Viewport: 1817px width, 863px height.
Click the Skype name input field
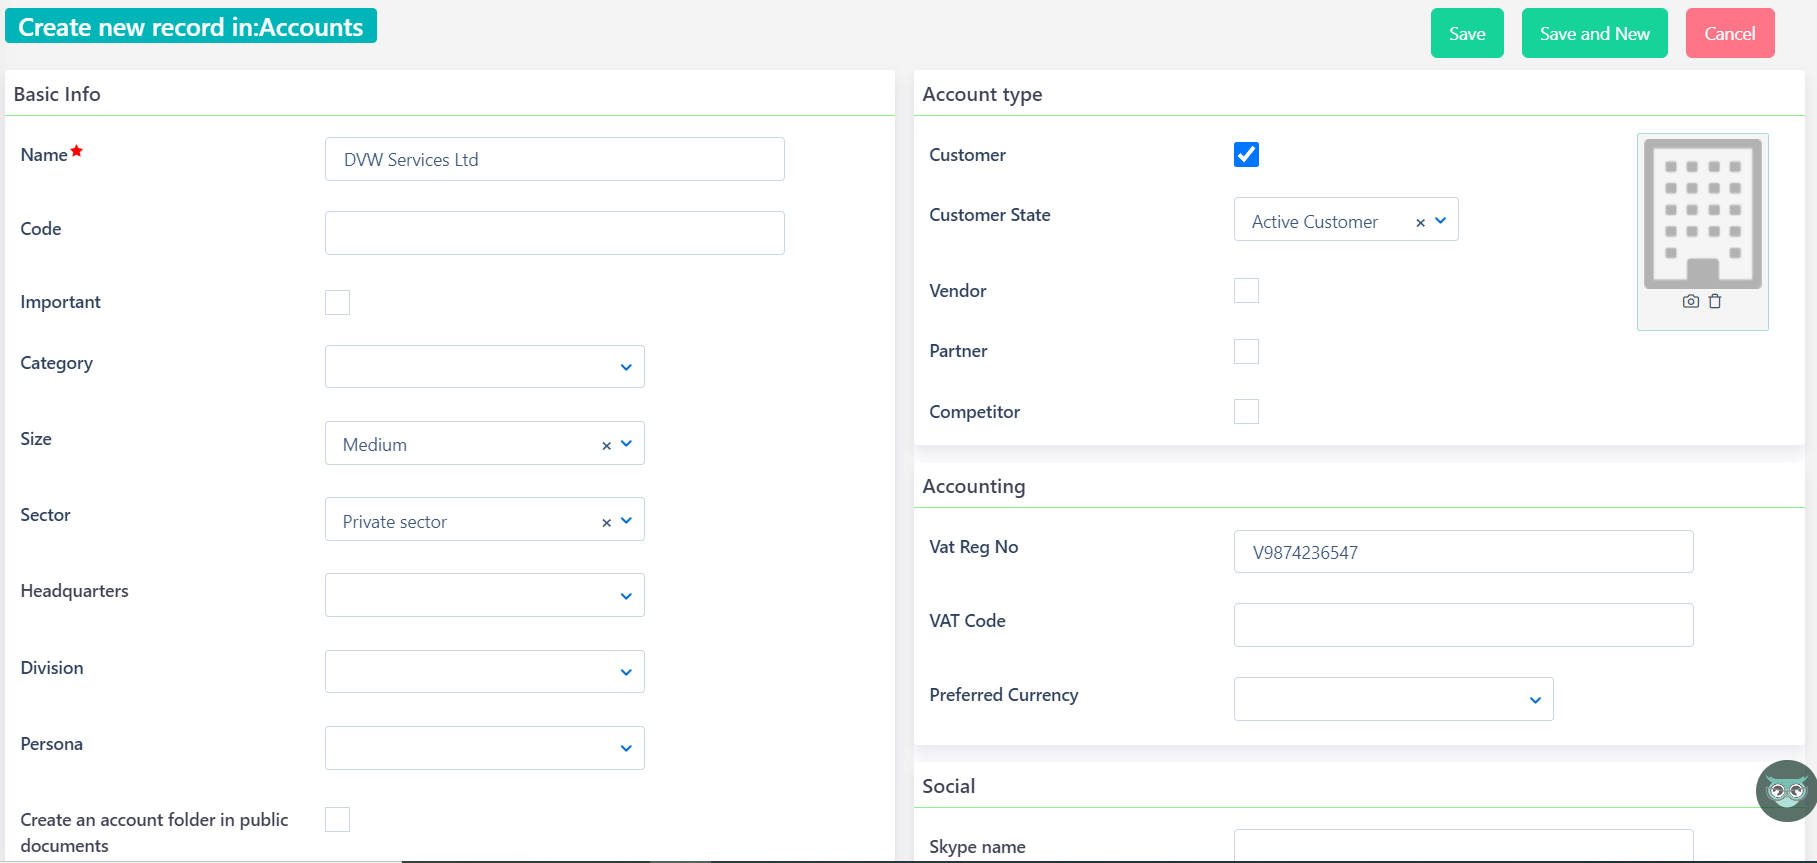[1464, 845]
